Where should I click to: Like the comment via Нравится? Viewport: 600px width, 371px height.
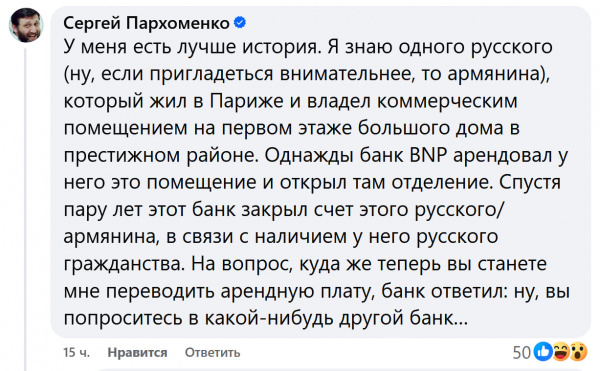[137, 352]
